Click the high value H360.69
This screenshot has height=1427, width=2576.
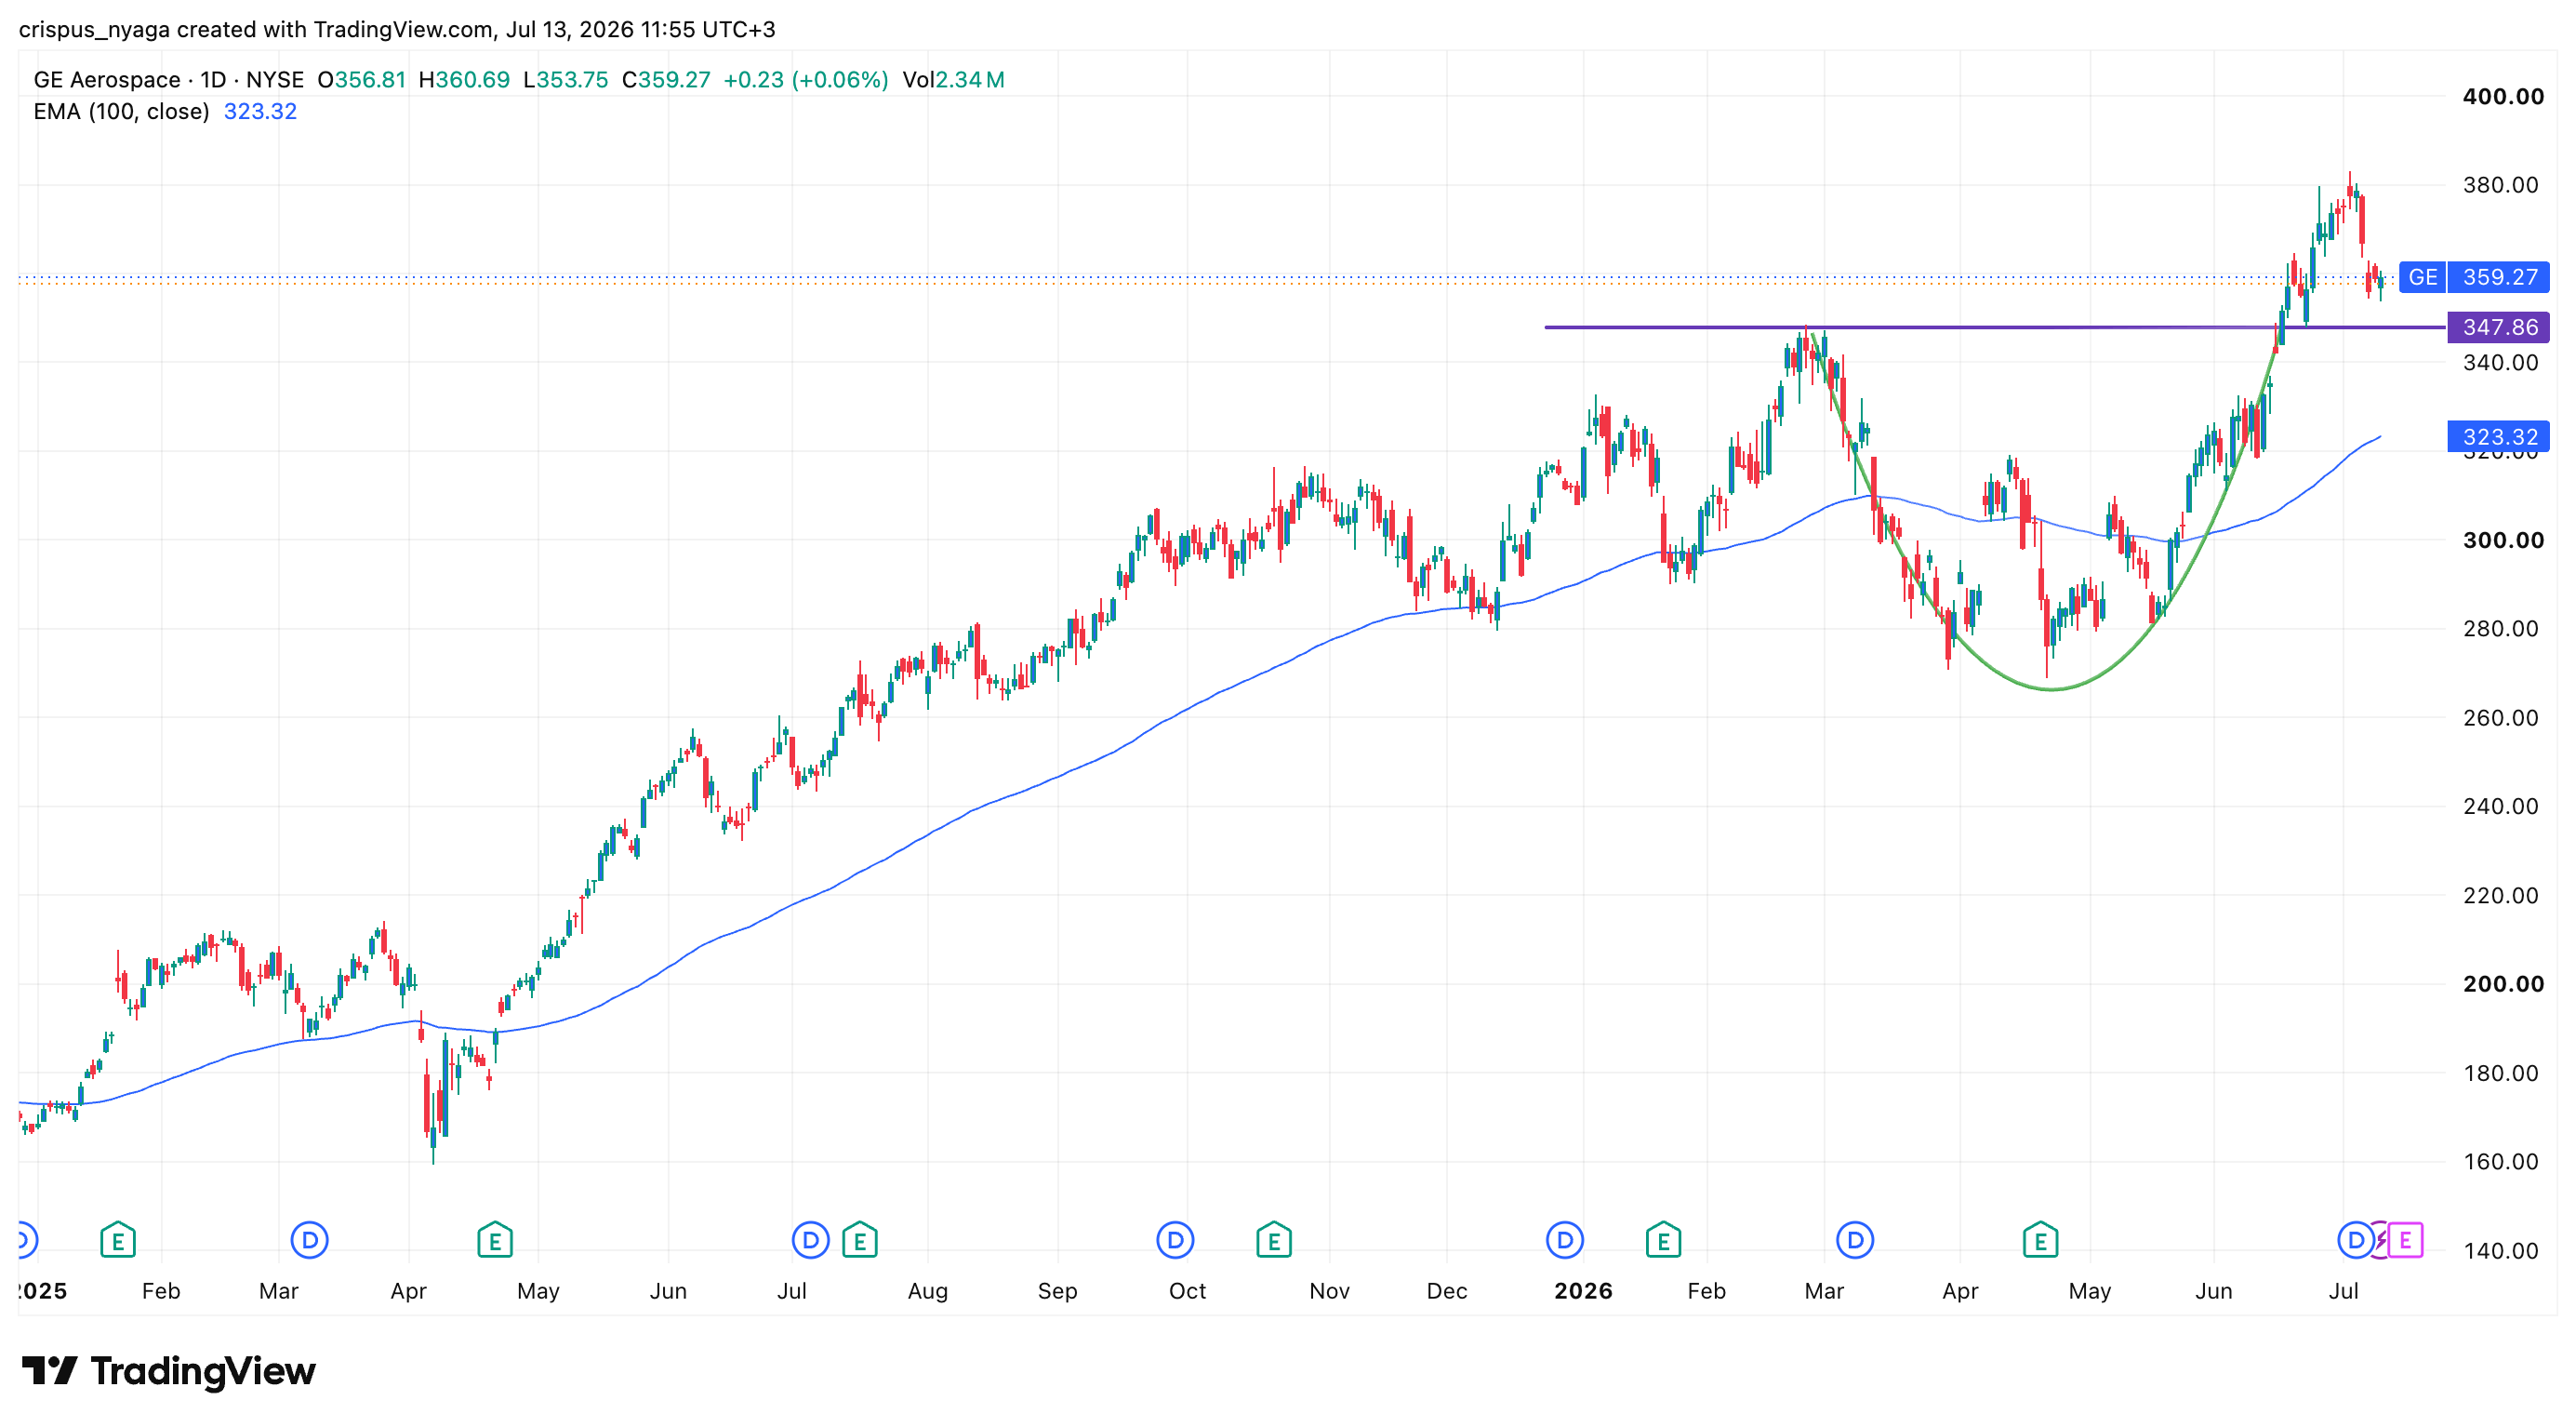(x=464, y=80)
